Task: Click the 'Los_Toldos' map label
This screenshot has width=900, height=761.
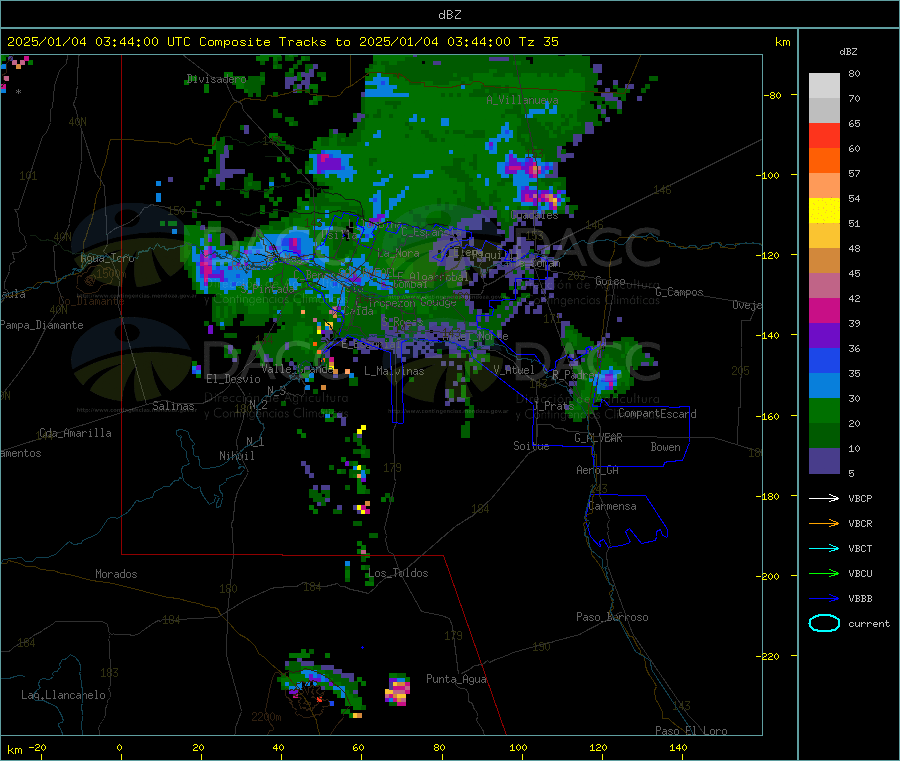Action: pos(398,573)
